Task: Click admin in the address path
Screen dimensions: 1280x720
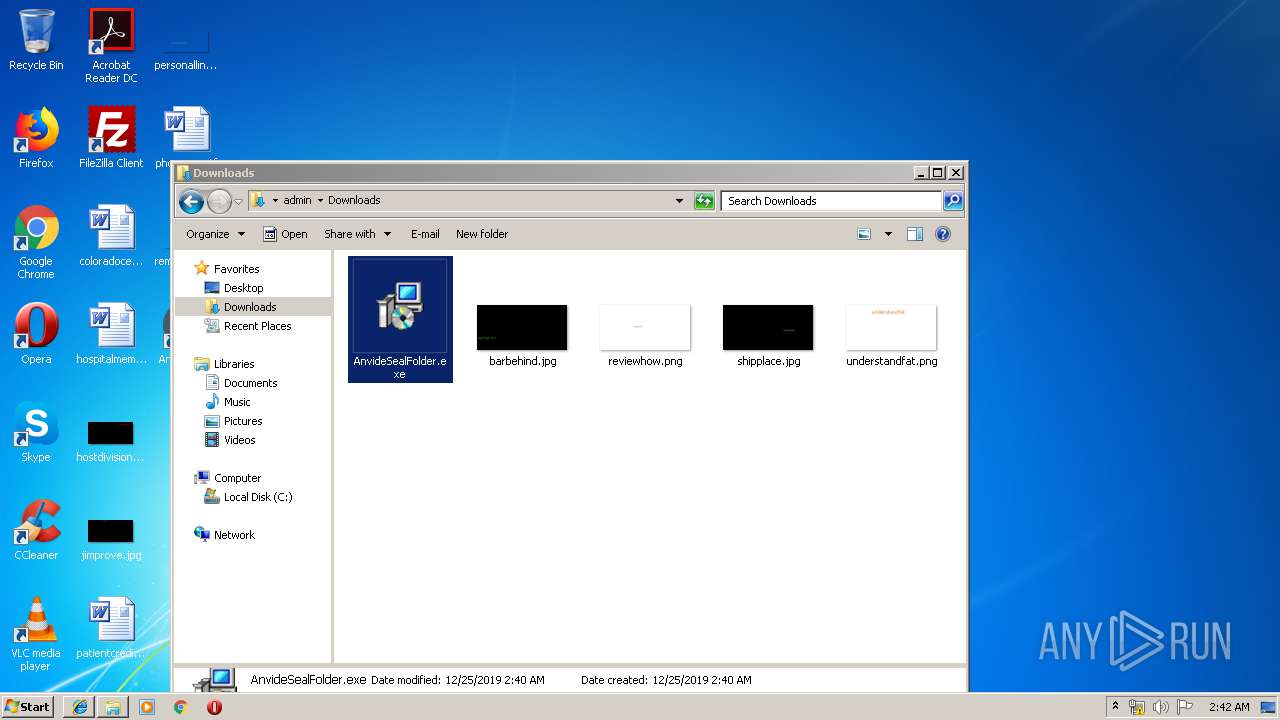Action: pyautogui.click(x=297, y=200)
